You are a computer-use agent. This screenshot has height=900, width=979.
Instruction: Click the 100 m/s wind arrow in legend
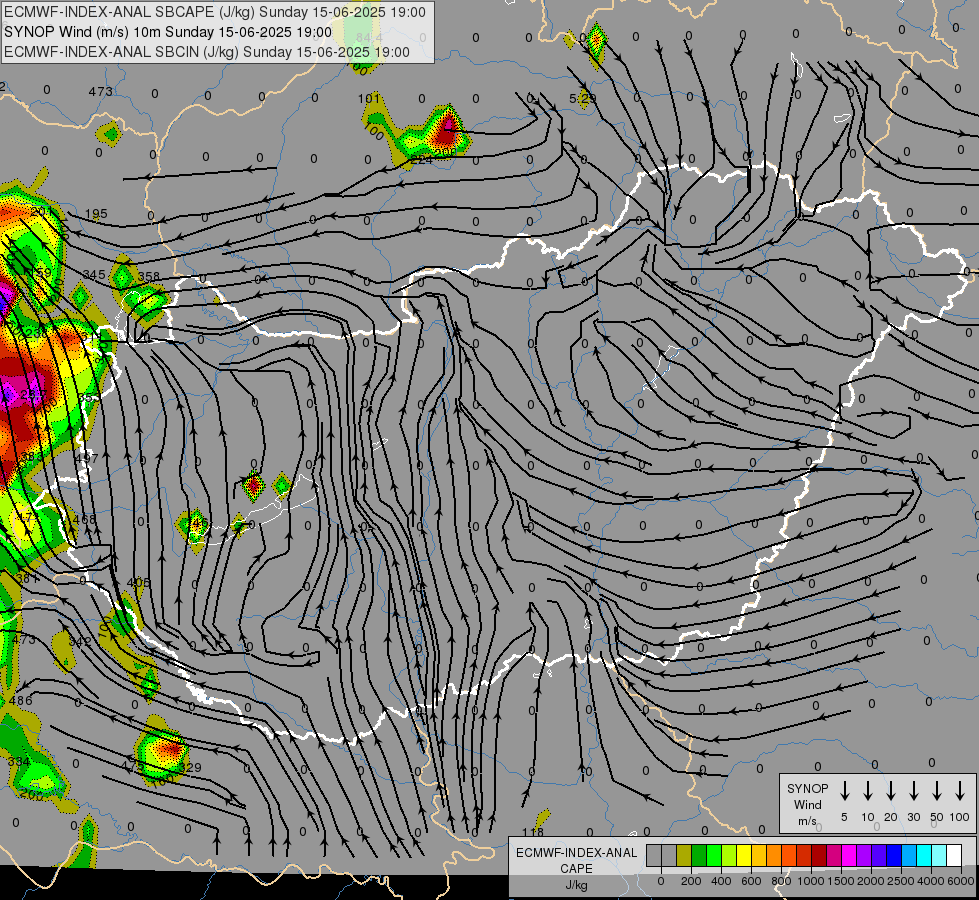click(x=960, y=791)
